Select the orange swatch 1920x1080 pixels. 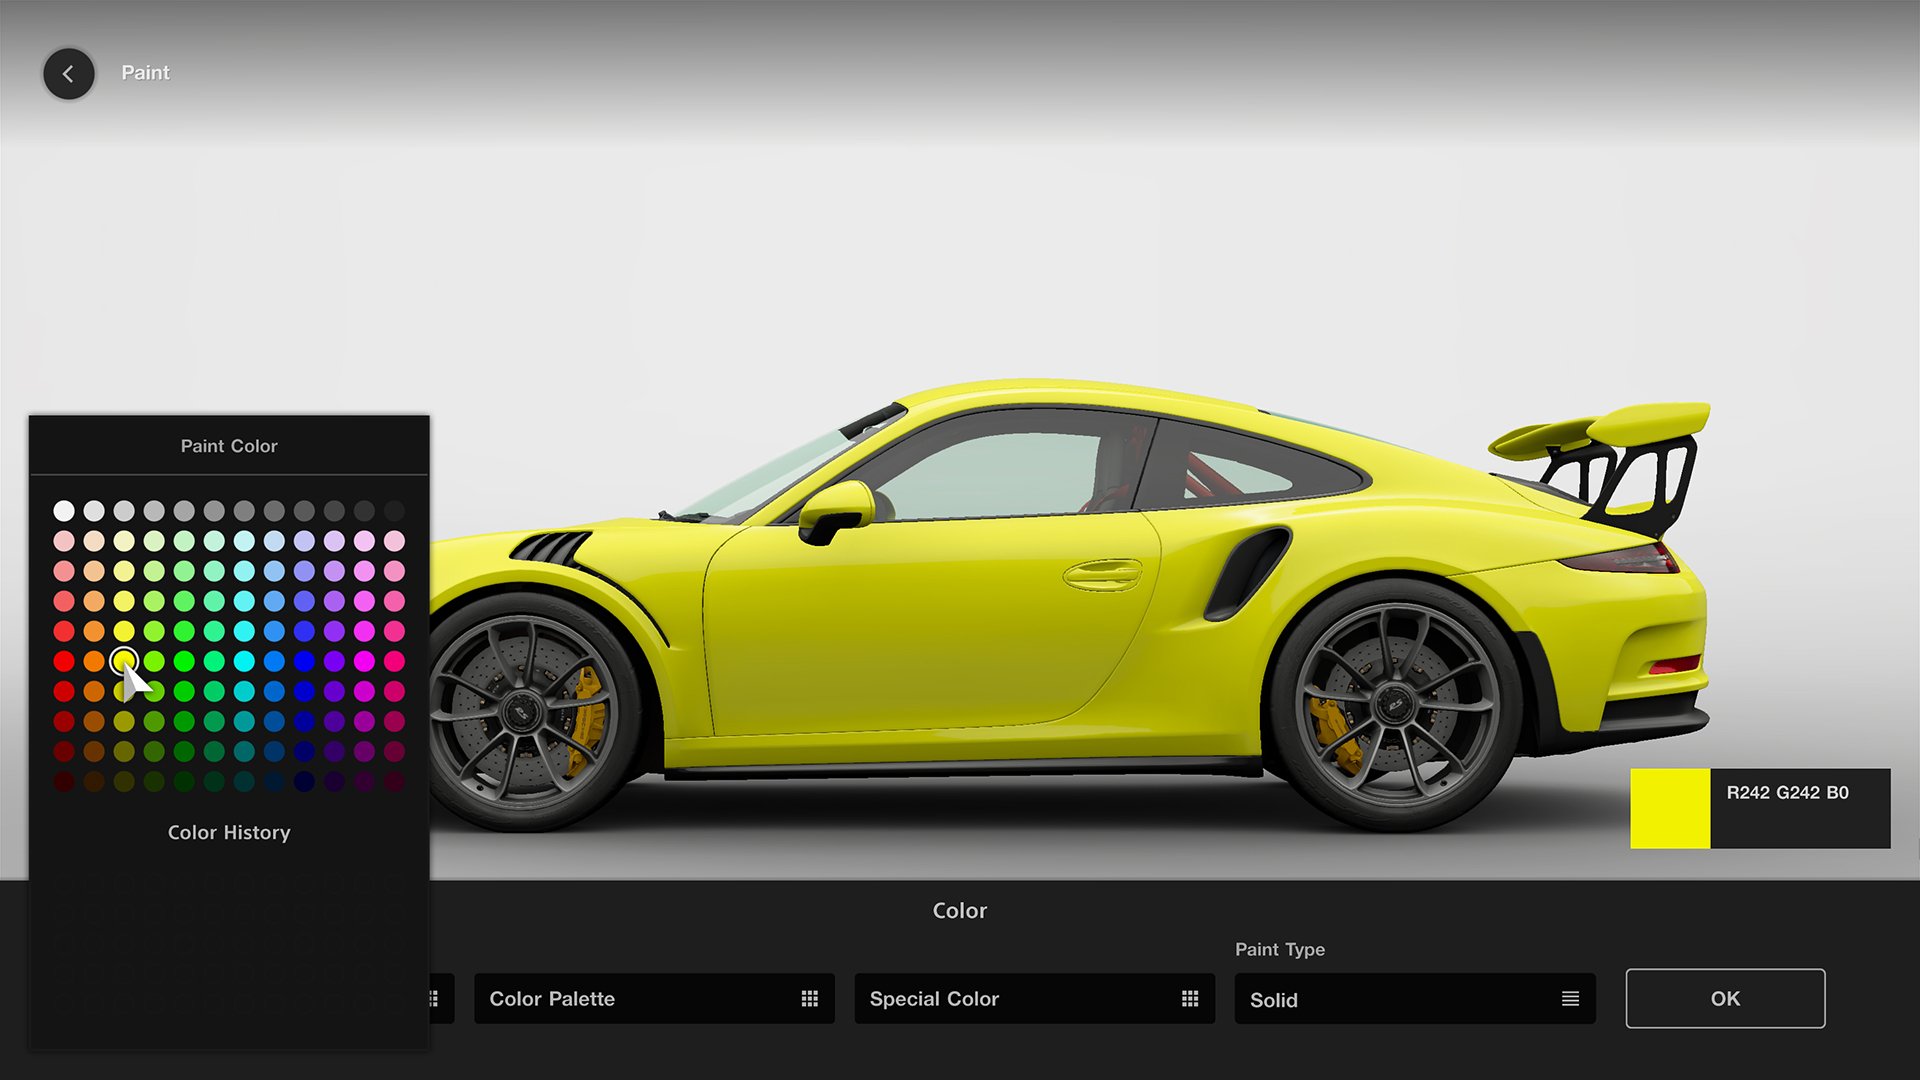point(94,660)
